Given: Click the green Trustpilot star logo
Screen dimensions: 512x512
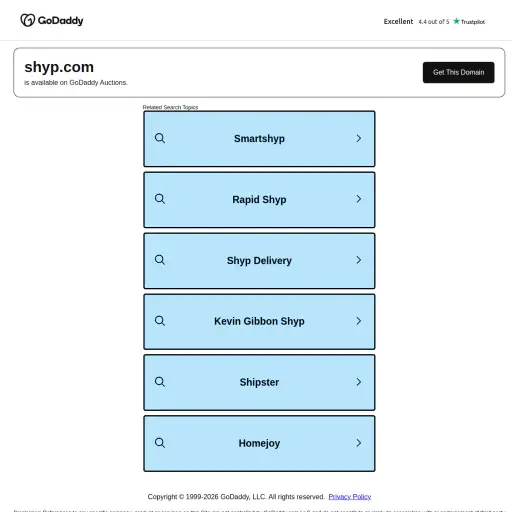Looking at the screenshot, I should [x=456, y=21].
